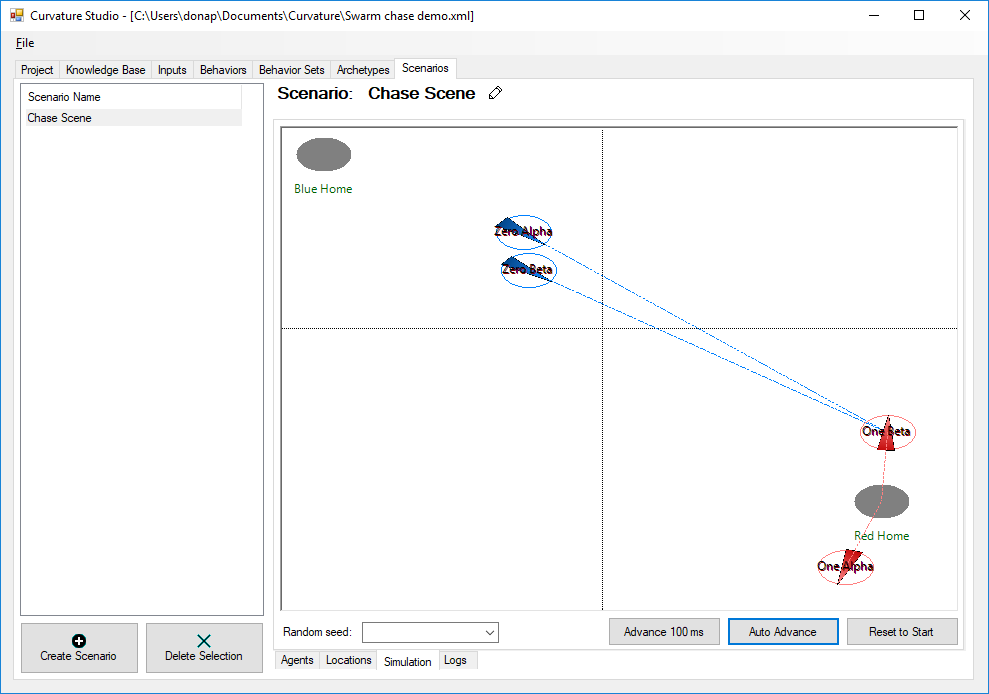This screenshot has width=989, height=694.
Task: Close the Curvature Studio window
Action: tap(964, 15)
